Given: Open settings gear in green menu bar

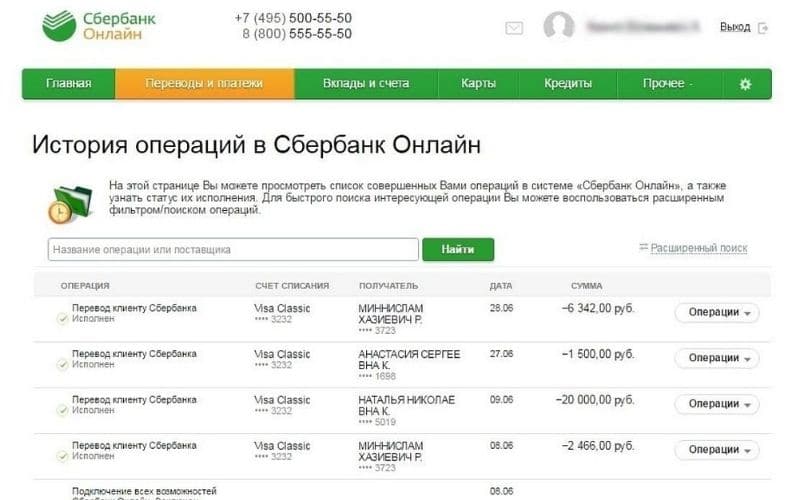Looking at the screenshot, I should 745,84.
